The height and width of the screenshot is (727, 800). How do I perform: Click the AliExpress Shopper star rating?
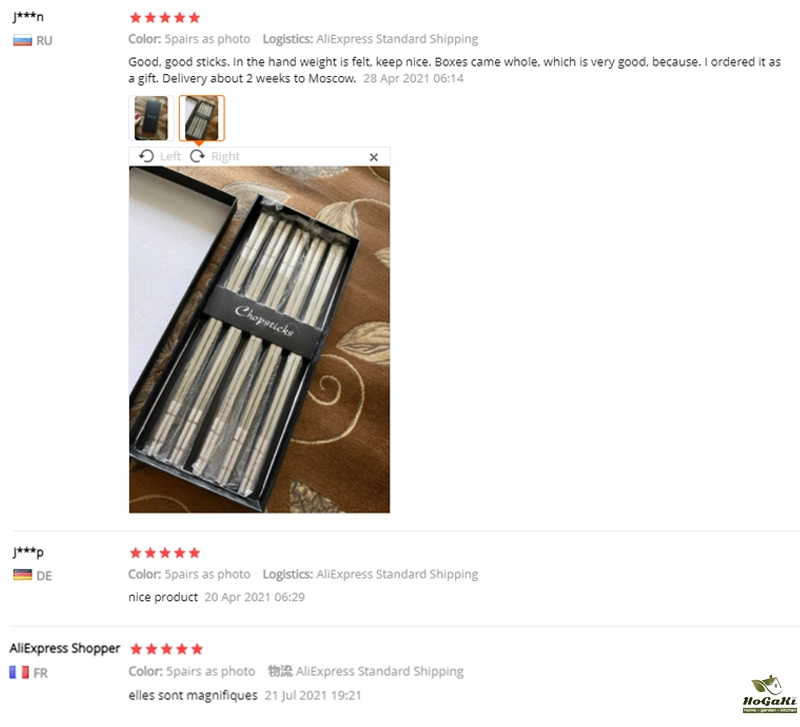(166, 649)
